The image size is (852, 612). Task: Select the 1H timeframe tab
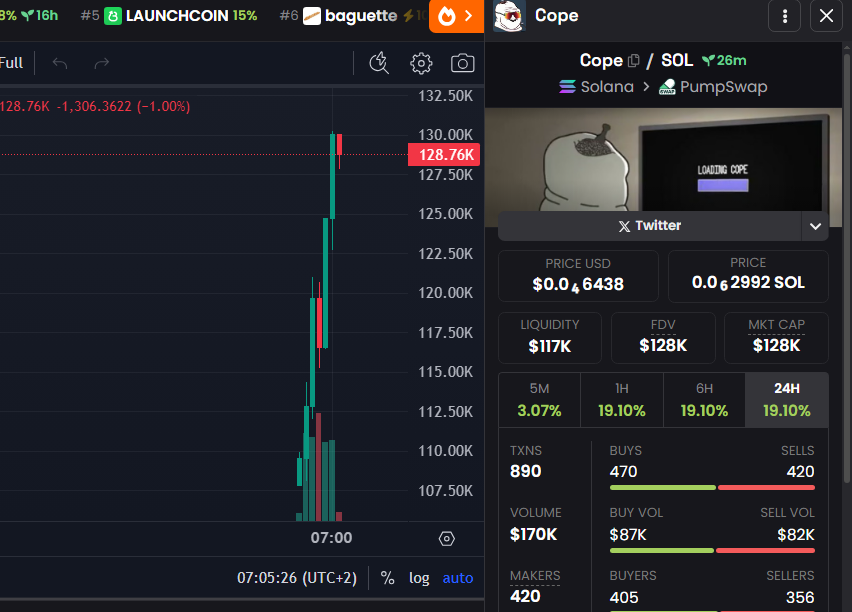pos(622,400)
